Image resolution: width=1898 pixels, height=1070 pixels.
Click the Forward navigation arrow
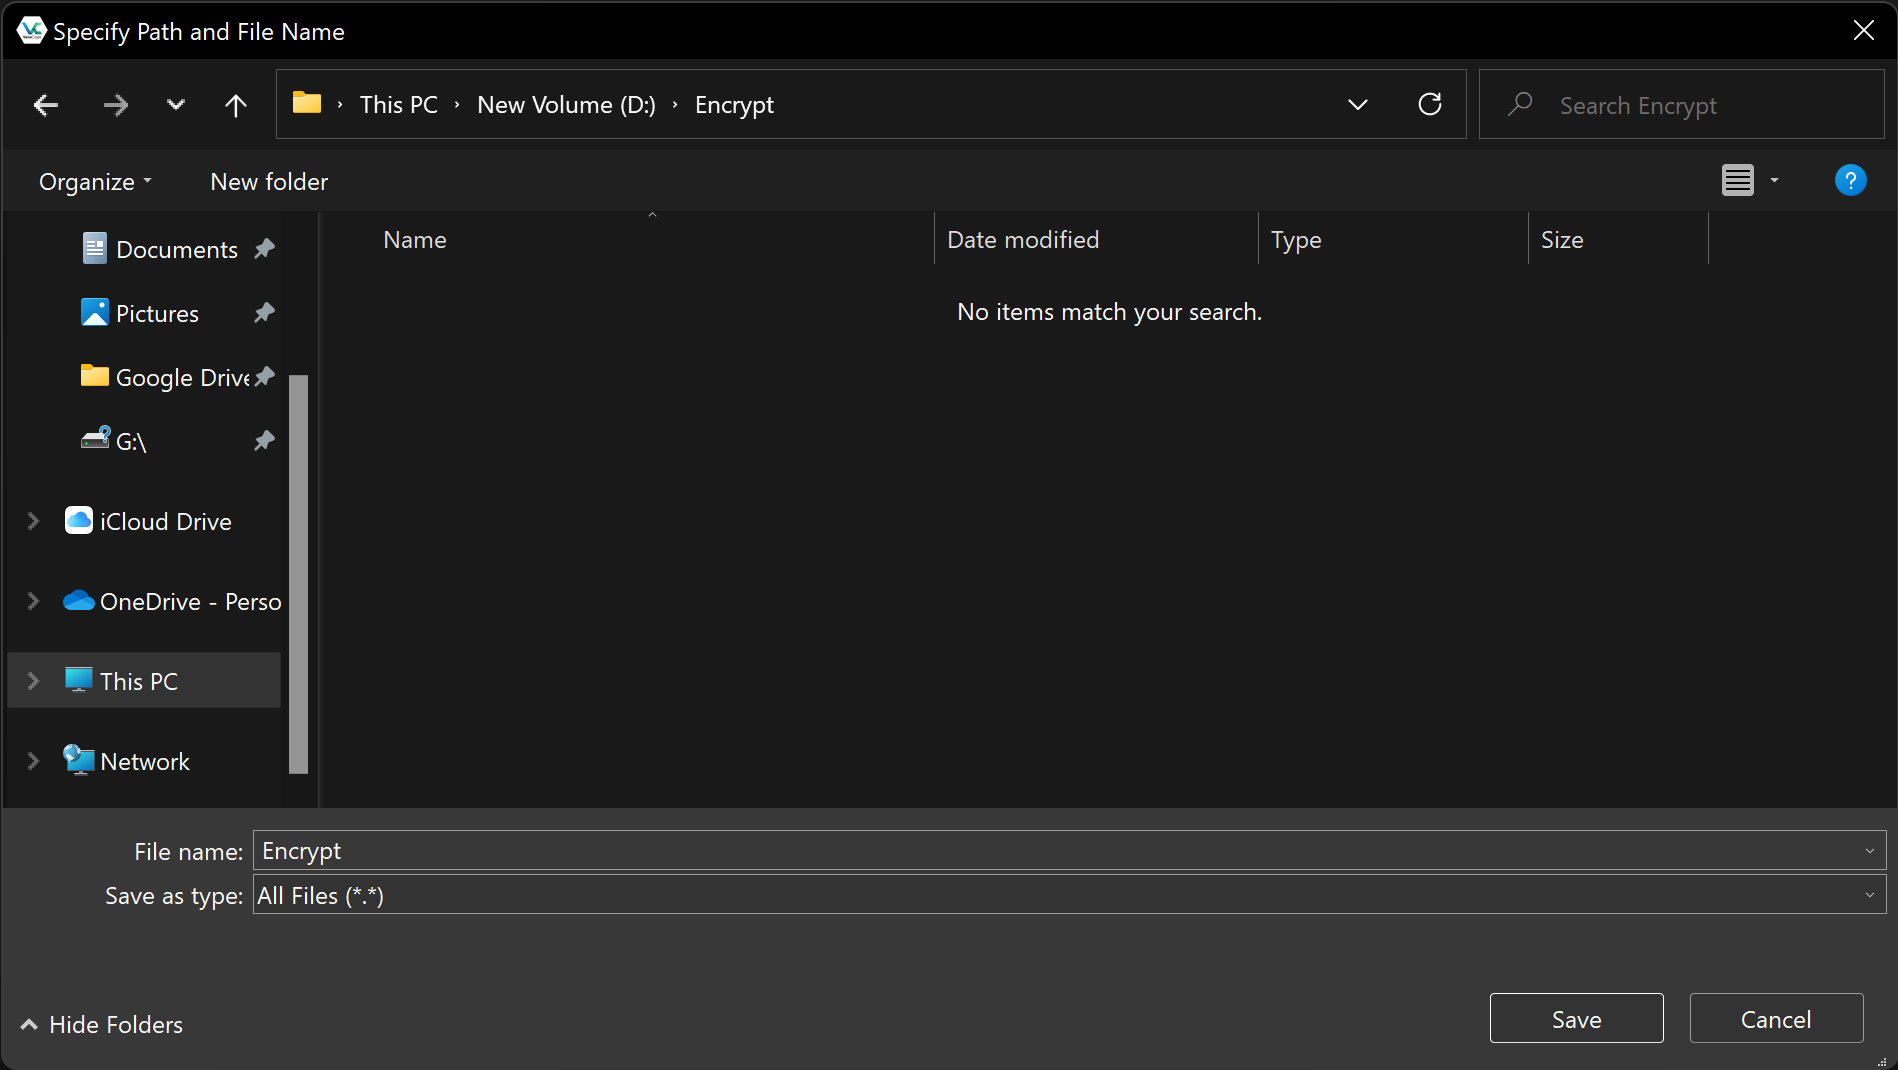pos(116,105)
